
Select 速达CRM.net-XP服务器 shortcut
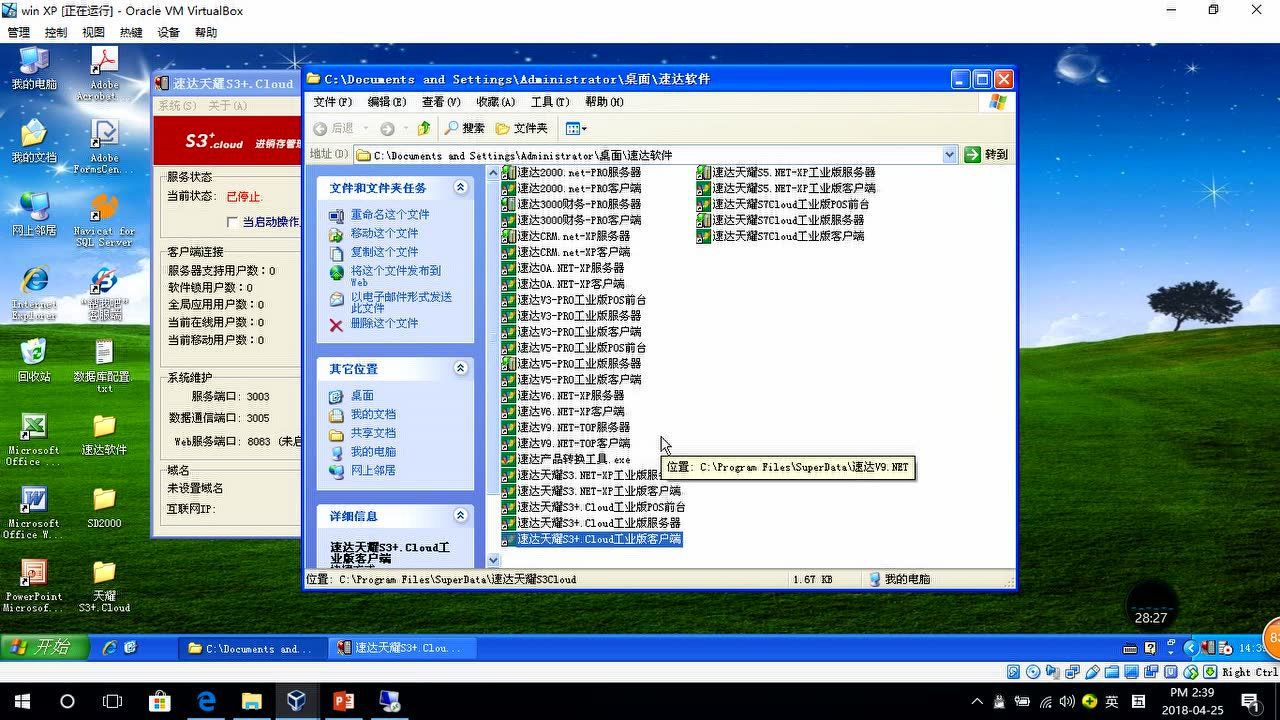coord(566,236)
